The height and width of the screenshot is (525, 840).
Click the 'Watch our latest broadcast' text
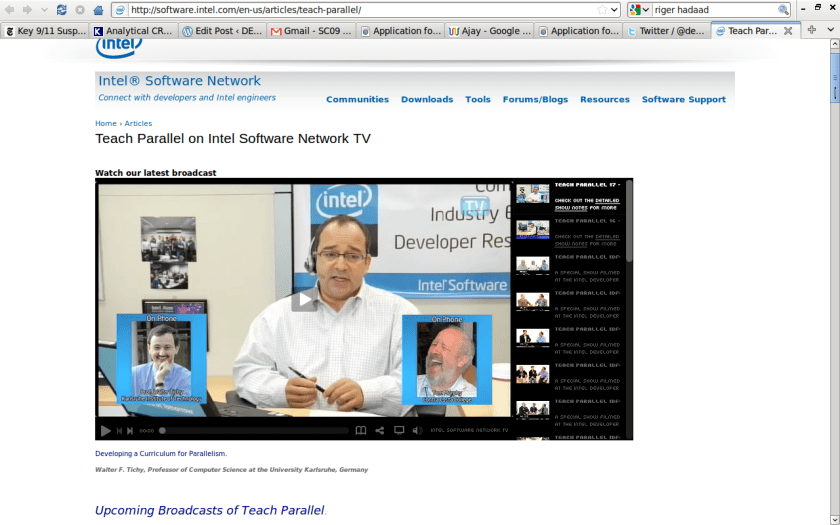156,173
